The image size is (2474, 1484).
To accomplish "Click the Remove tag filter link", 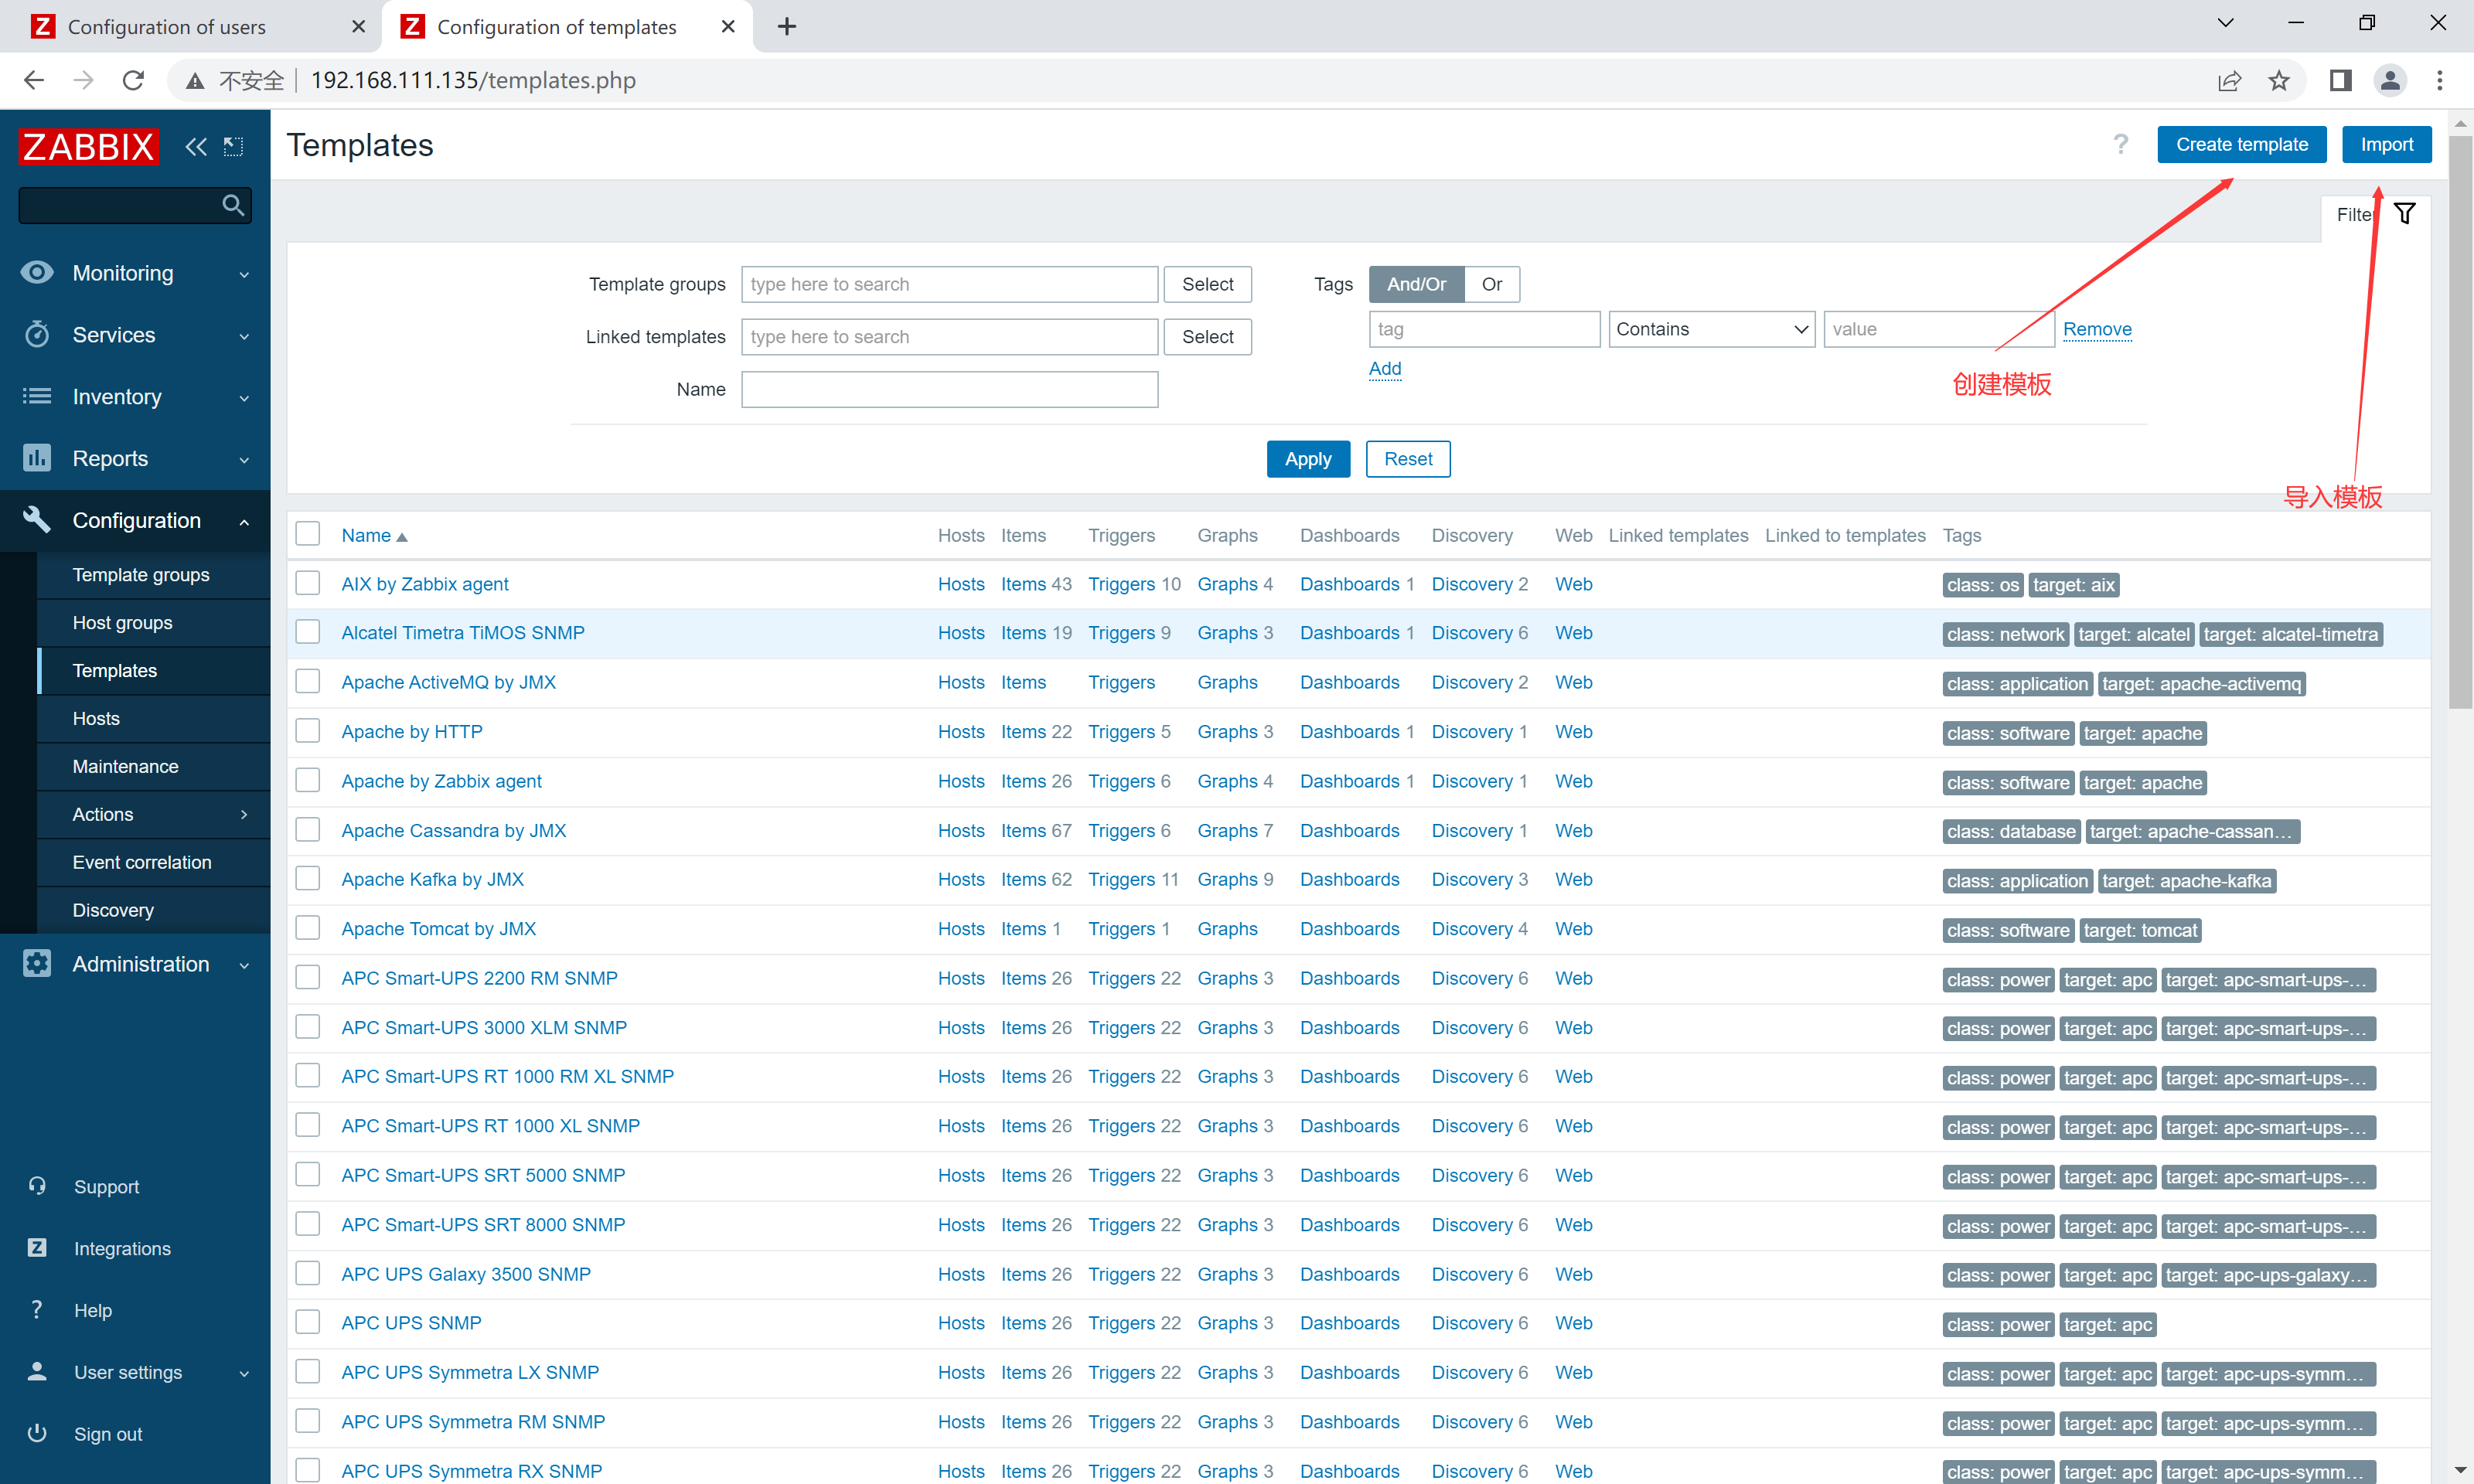I will pyautogui.click(x=2097, y=329).
